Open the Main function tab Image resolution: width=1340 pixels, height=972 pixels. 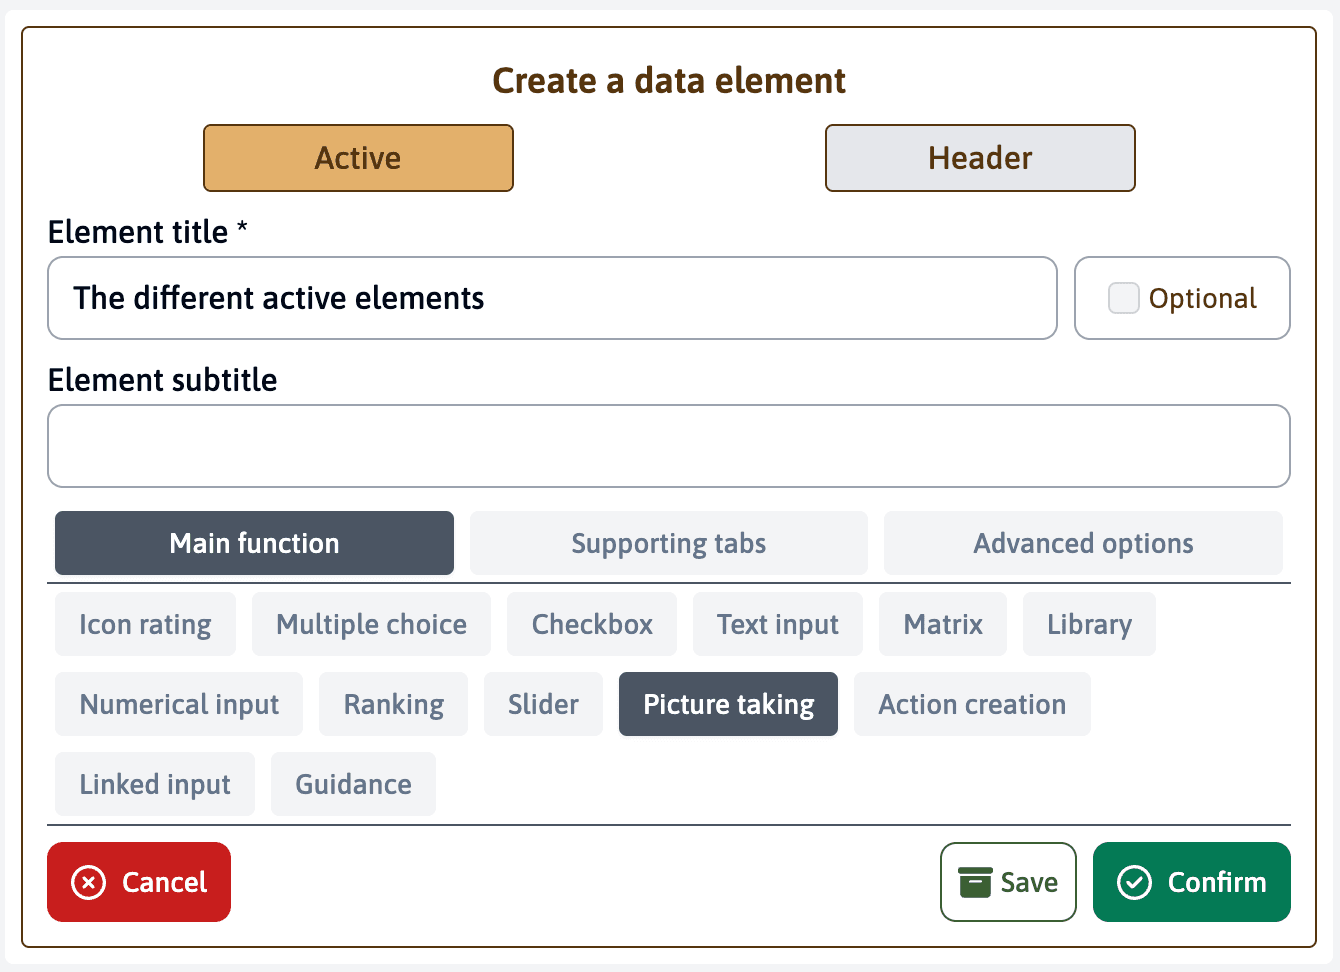254,543
